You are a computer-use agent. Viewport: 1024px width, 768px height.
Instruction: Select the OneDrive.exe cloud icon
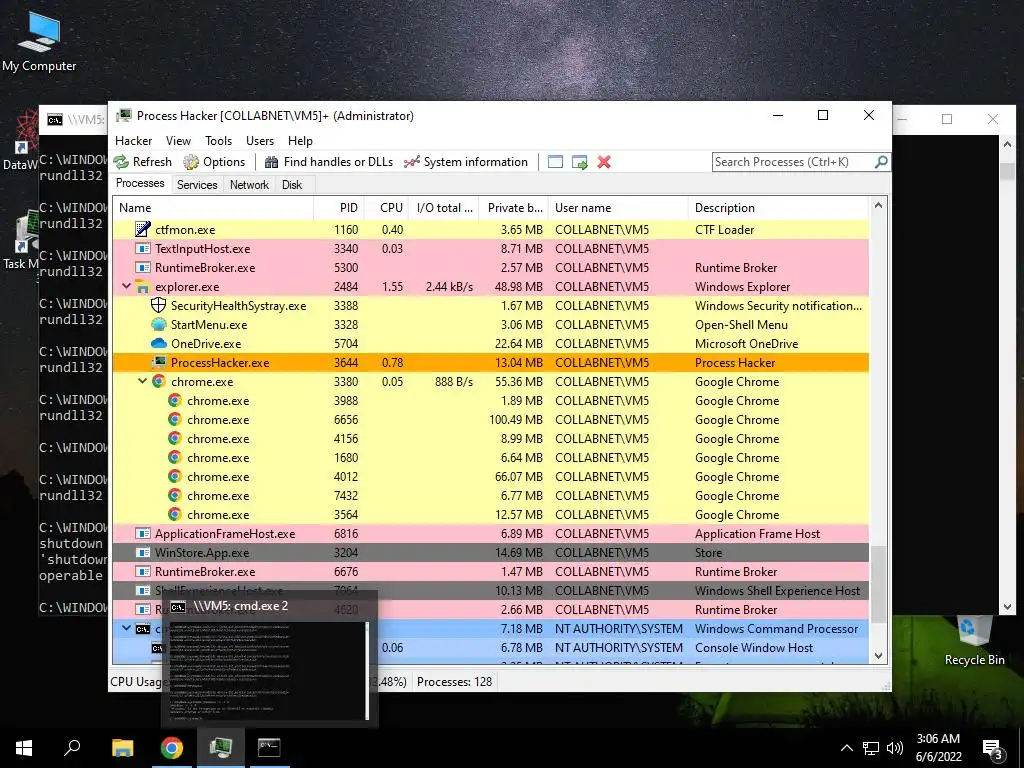(159, 343)
